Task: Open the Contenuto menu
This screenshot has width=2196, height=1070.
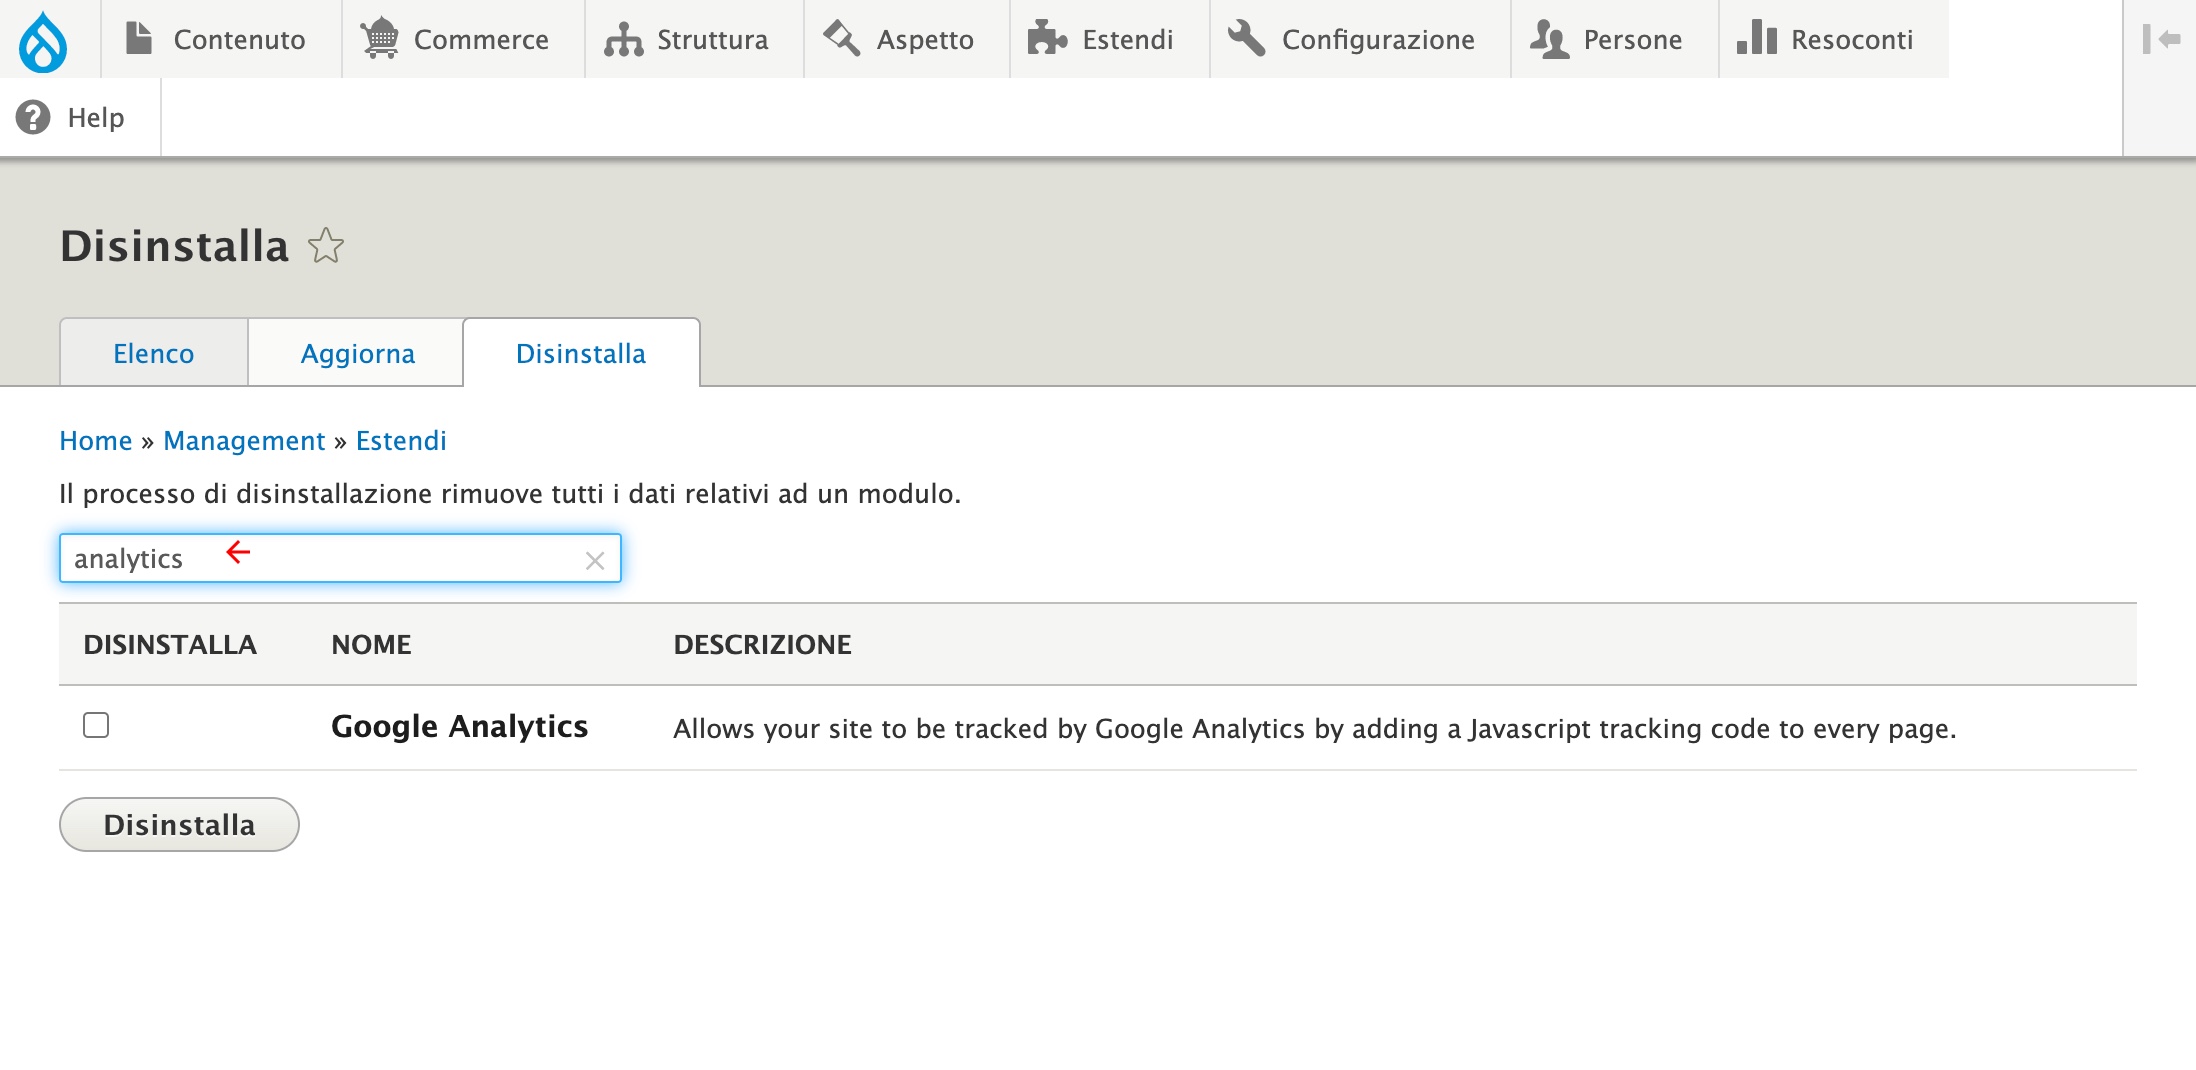Action: [x=221, y=39]
